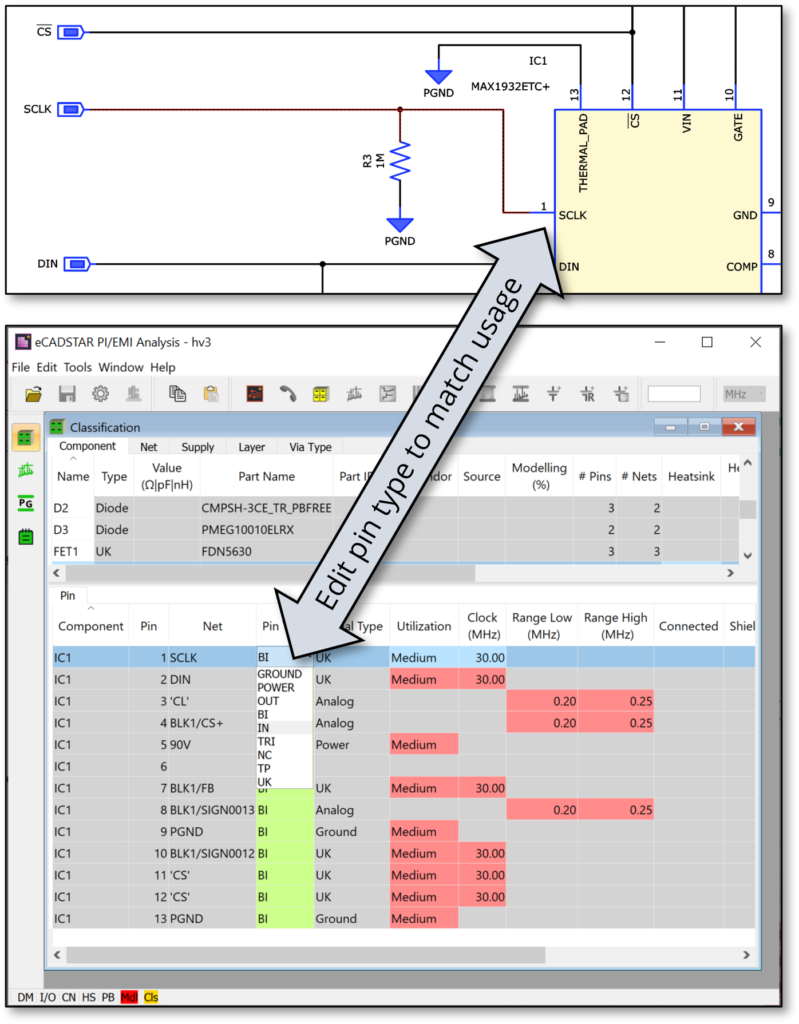
Task: Switch to the Net tab
Action: click(148, 447)
